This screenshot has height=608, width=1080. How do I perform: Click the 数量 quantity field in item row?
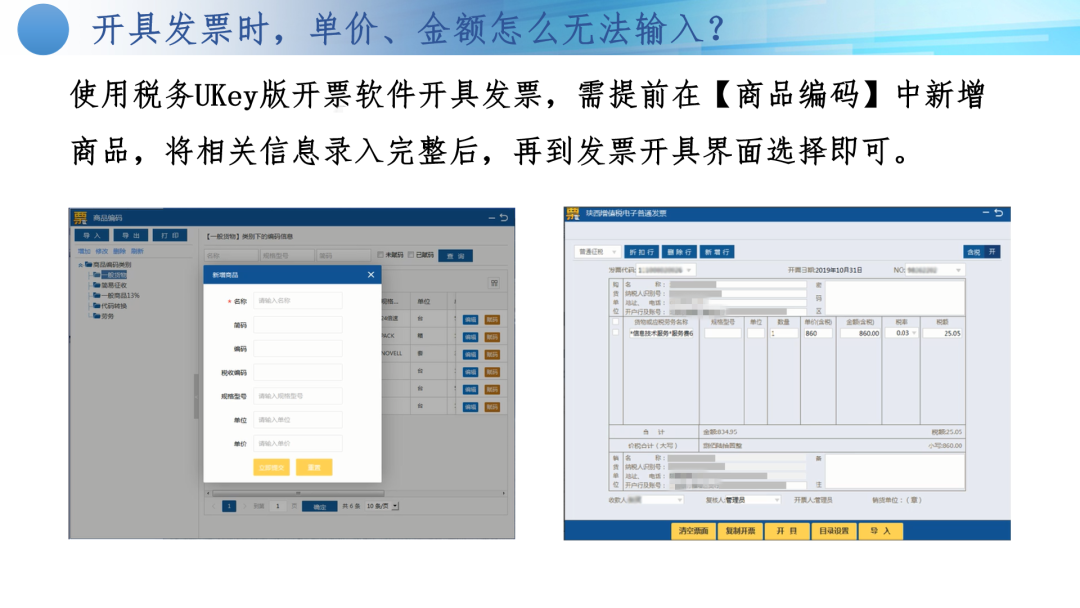(x=783, y=333)
